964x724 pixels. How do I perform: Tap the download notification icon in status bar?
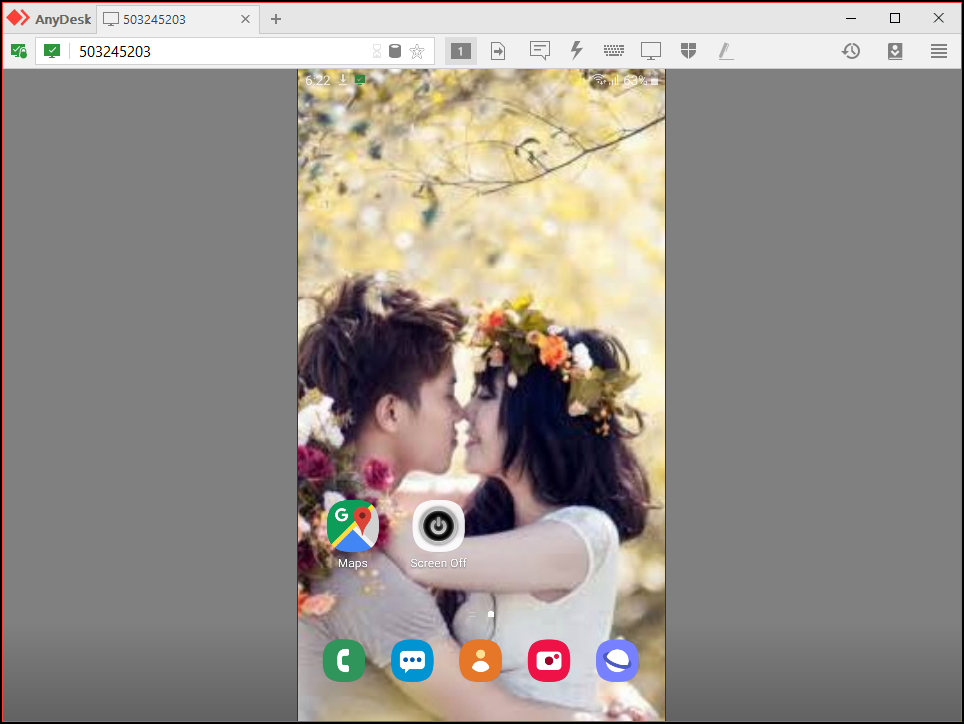coord(343,79)
